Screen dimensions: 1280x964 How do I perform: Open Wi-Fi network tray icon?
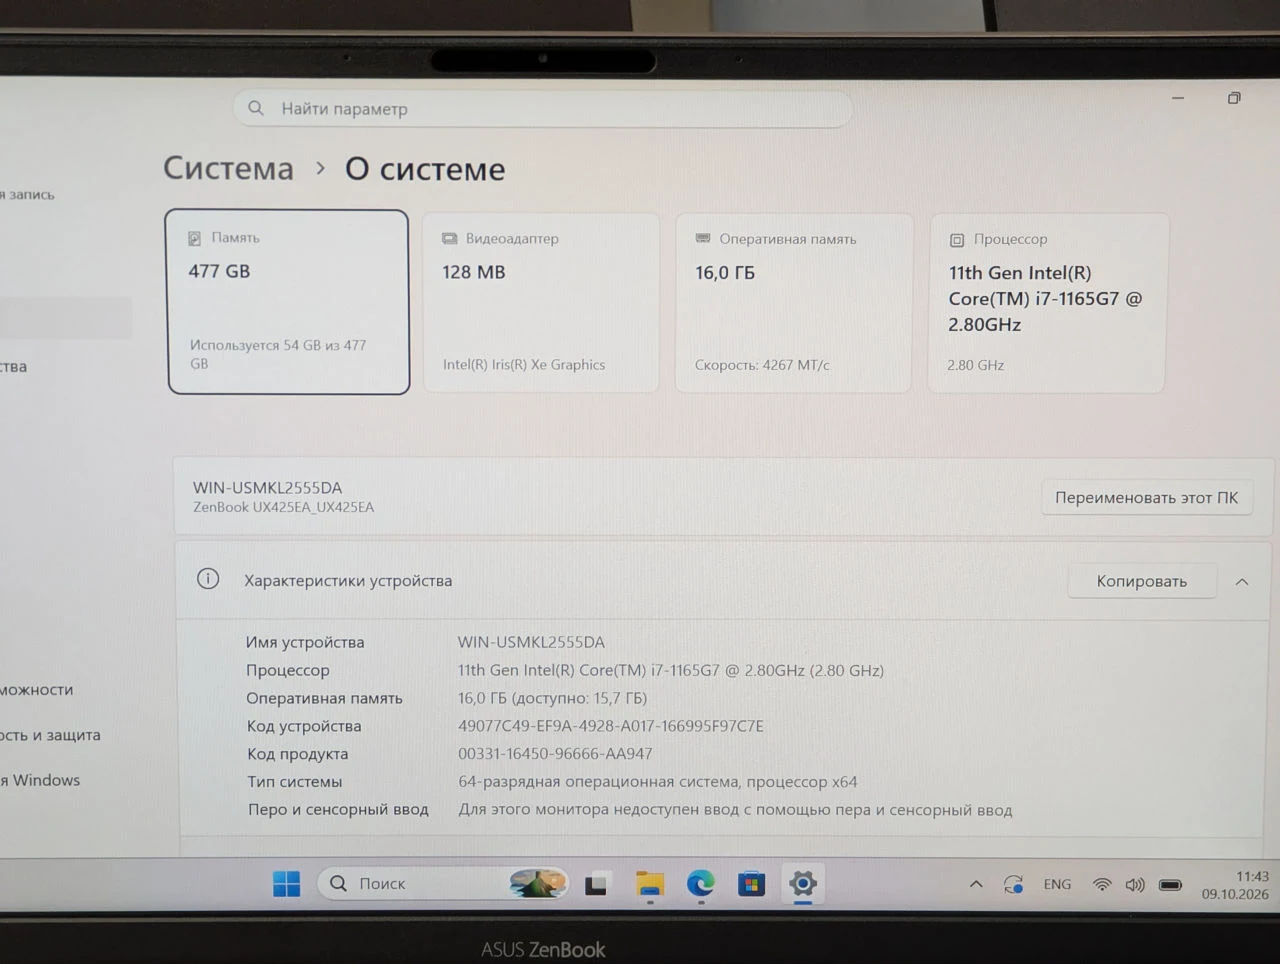click(x=1102, y=885)
